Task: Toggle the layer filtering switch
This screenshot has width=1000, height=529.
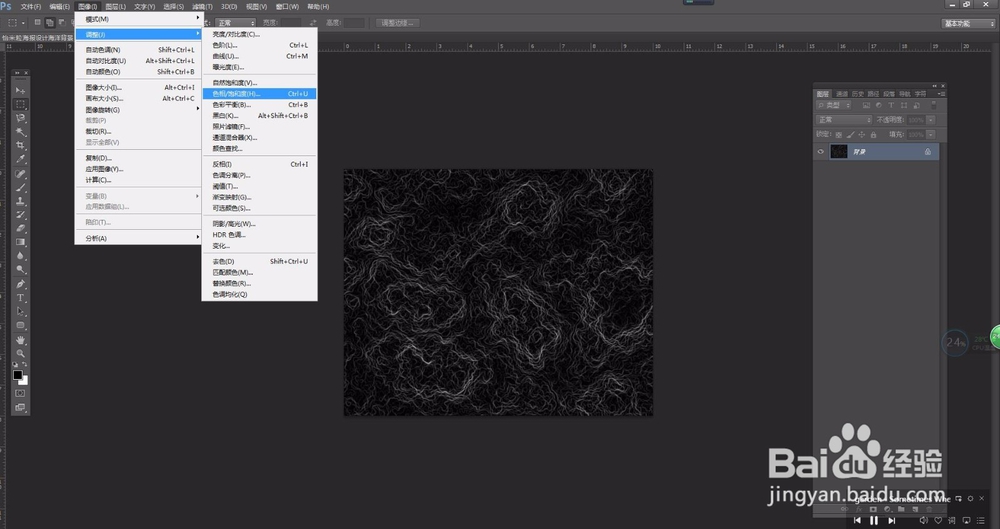Action: coord(934,105)
